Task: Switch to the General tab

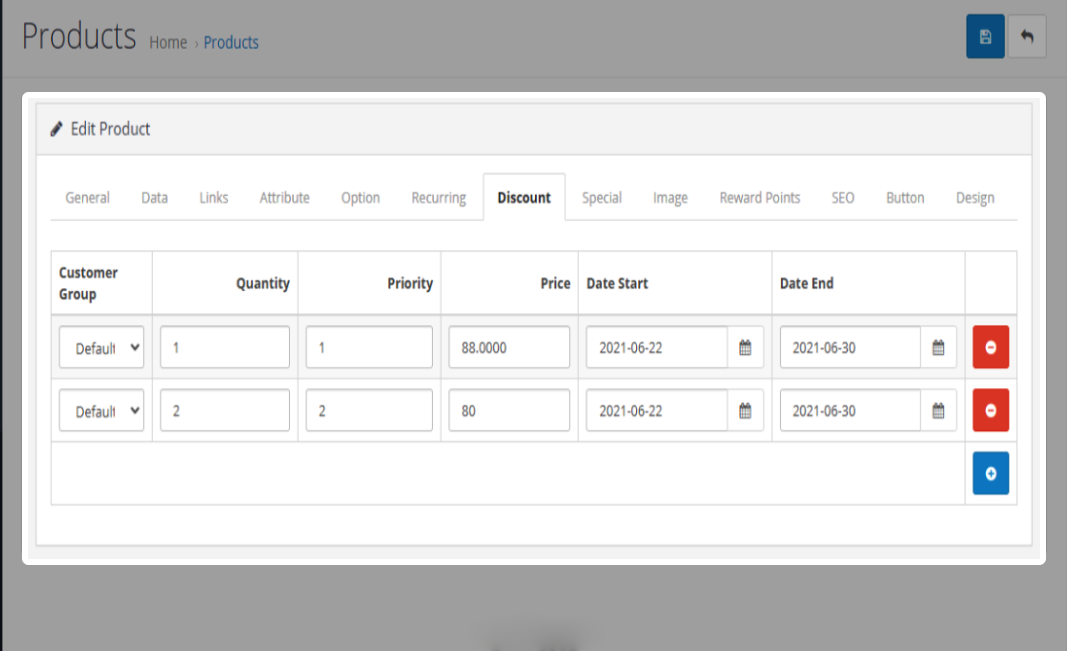Action: [x=87, y=198]
